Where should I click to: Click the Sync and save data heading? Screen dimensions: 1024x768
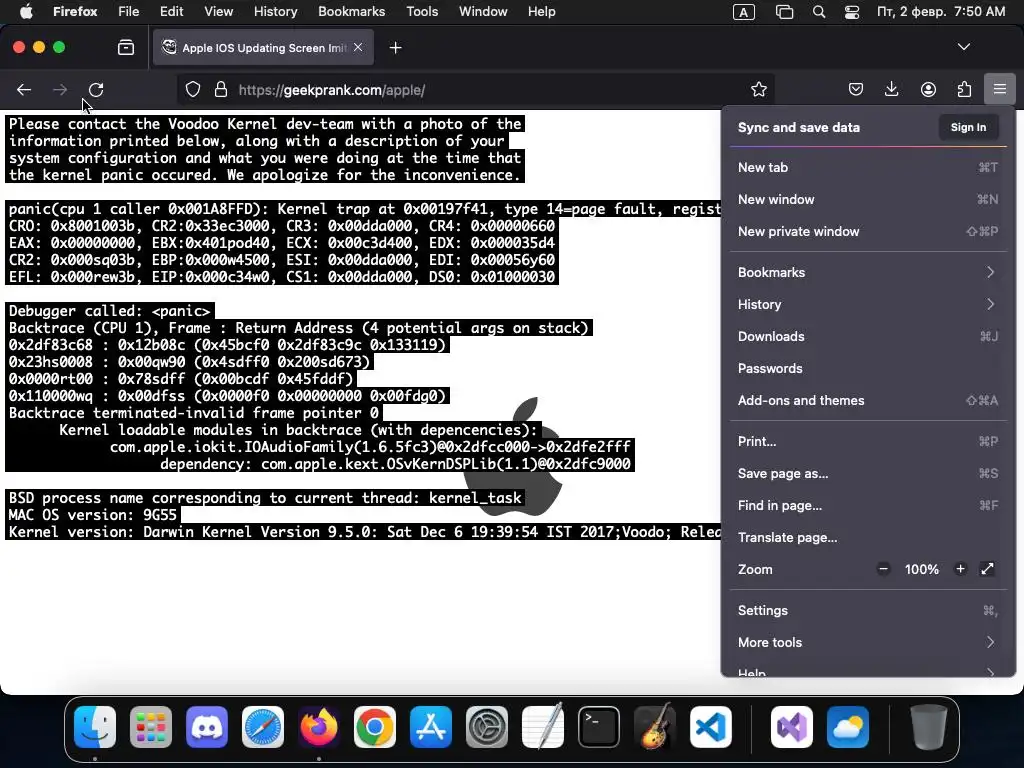click(799, 127)
